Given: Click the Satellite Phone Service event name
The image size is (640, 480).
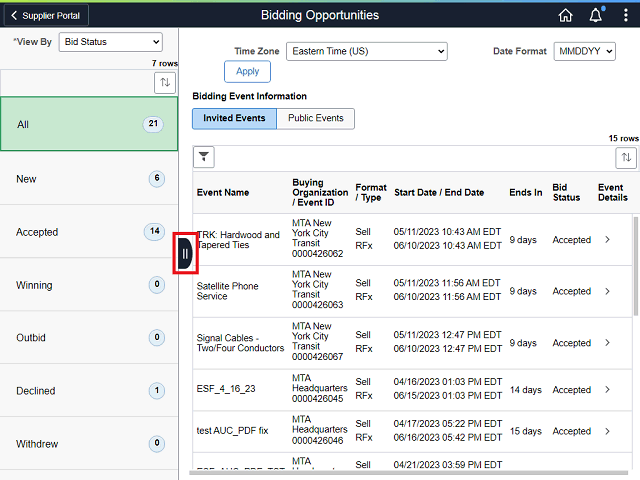Looking at the screenshot, I should pos(227,291).
